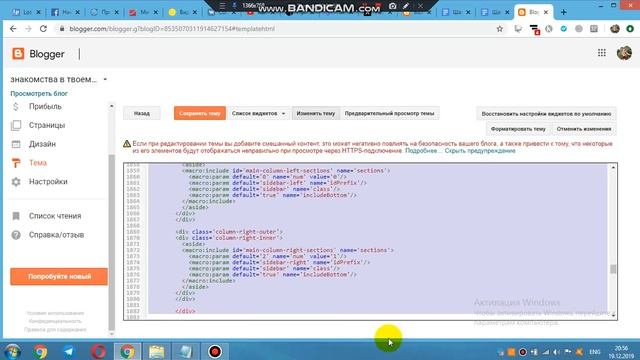Open Прибыль in the sidebar
Screen dimensions: 640x360
tap(45, 107)
